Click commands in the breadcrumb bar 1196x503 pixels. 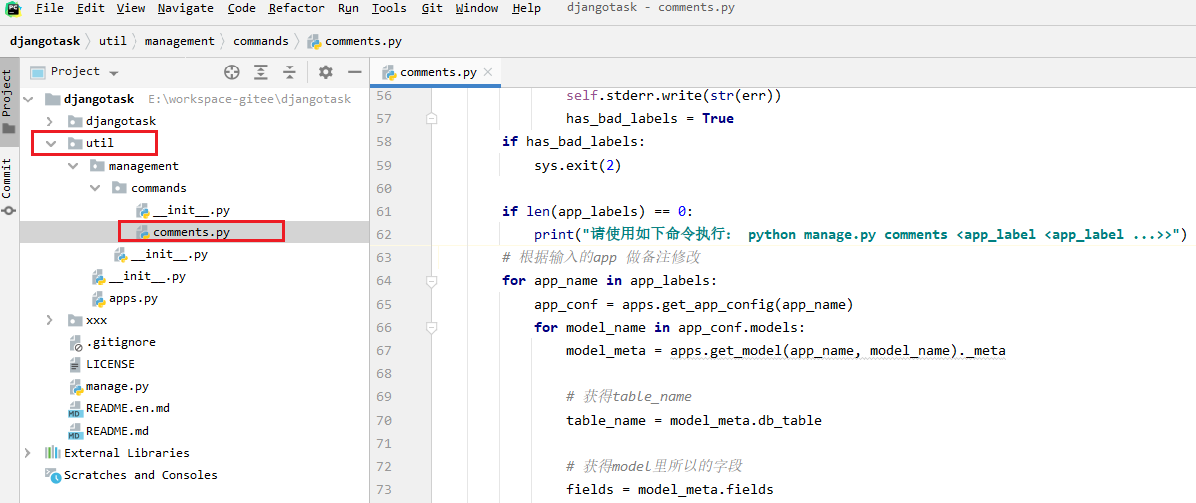click(261, 40)
